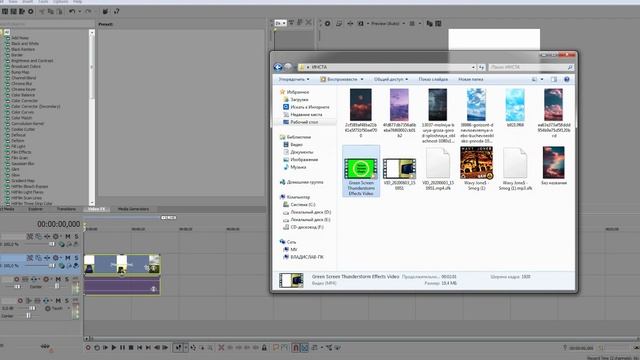Screen dimensions: 640x360
Task: Click the Copy Snapshot icon in preview toolbar
Action: coord(429,24)
